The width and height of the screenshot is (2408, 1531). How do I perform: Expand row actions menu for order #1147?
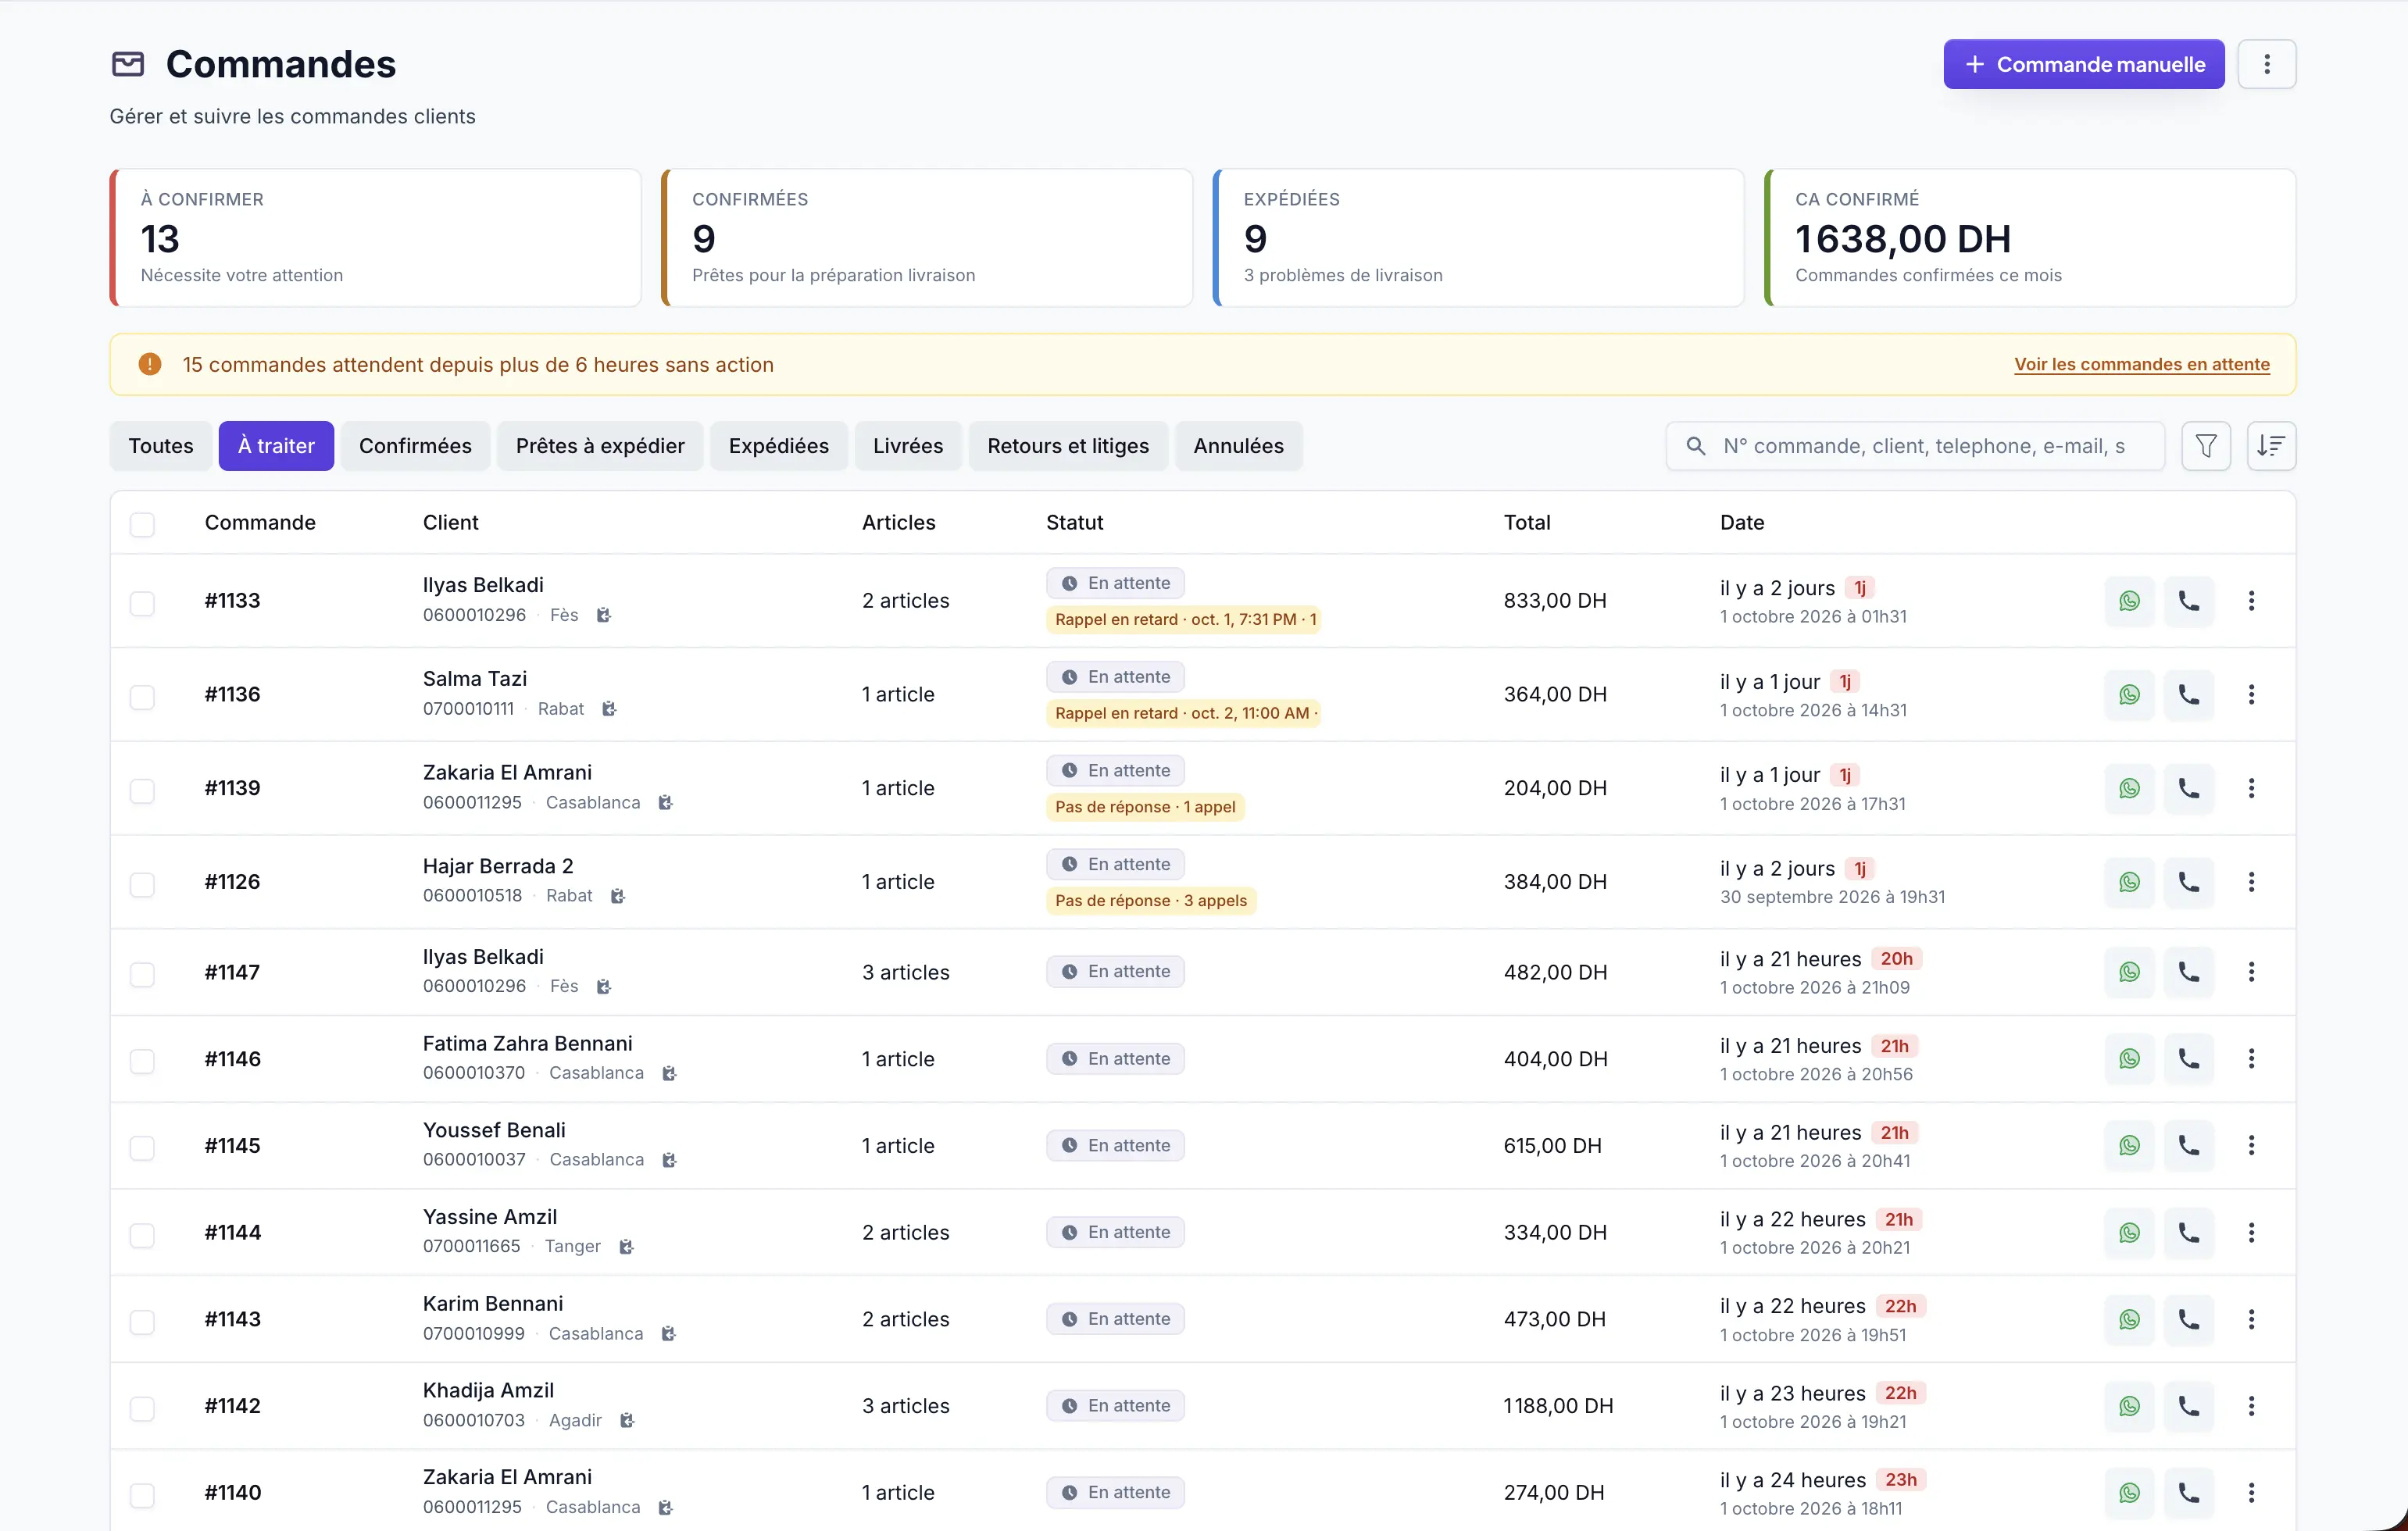pyautogui.click(x=2251, y=972)
